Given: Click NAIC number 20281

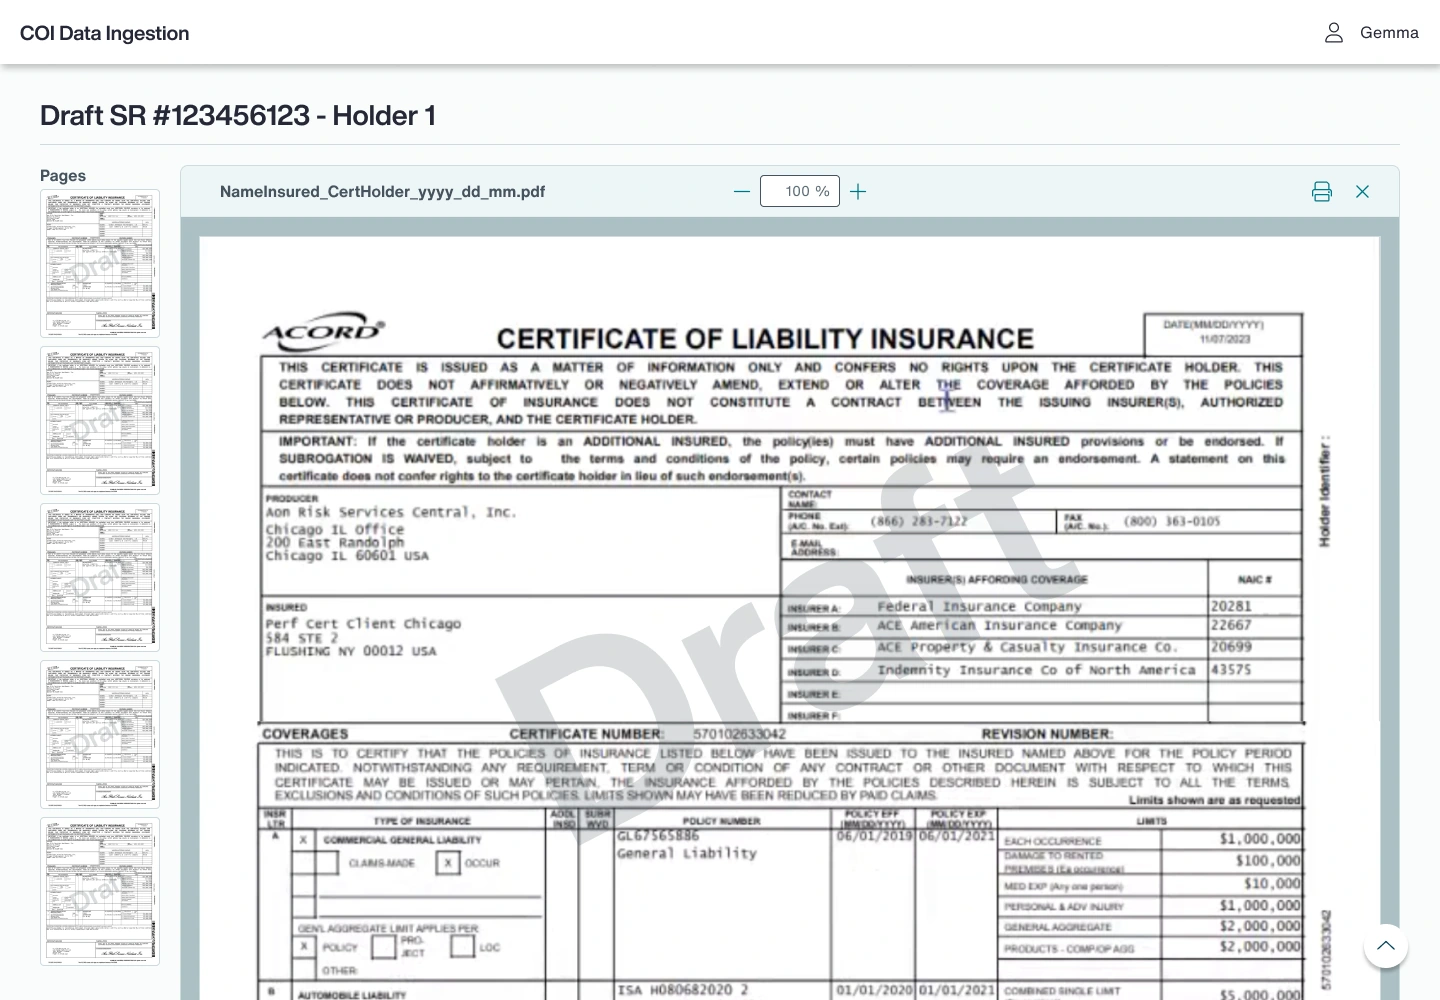Looking at the screenshot, I should click(x=1231, y=606).
